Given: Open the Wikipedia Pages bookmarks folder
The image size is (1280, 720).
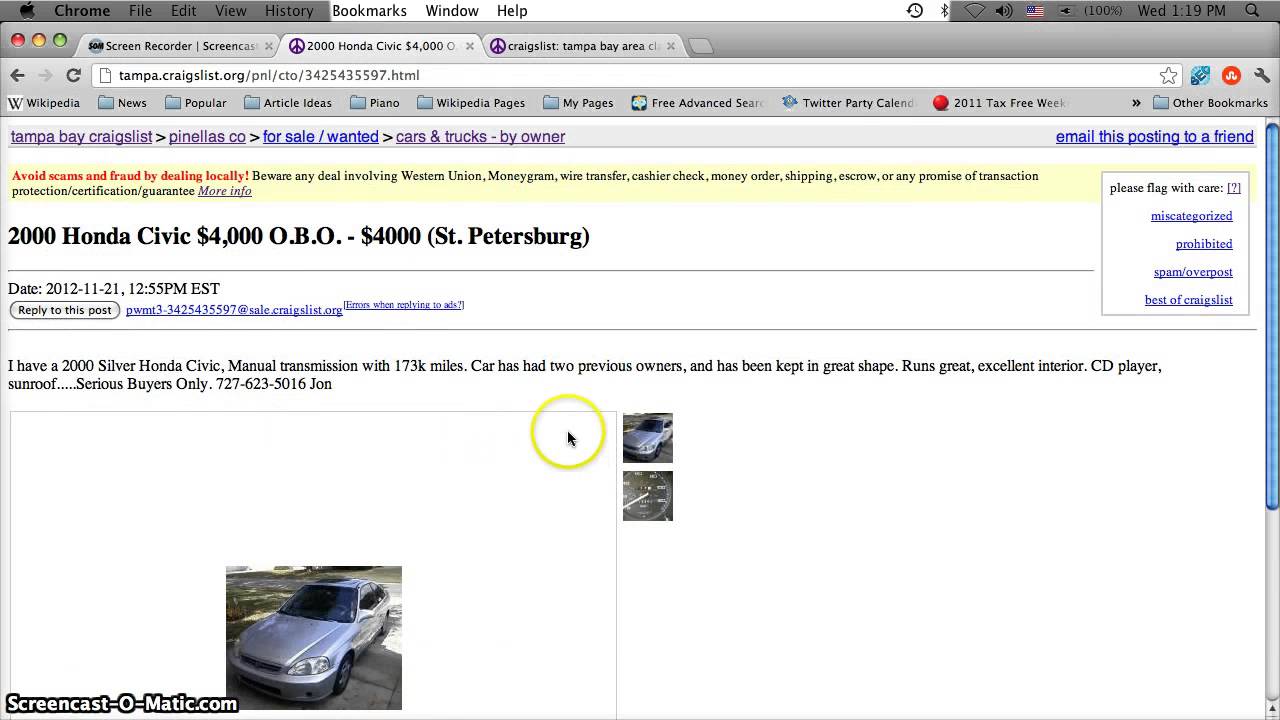Looking at the screenshot, I should point(471,103).
